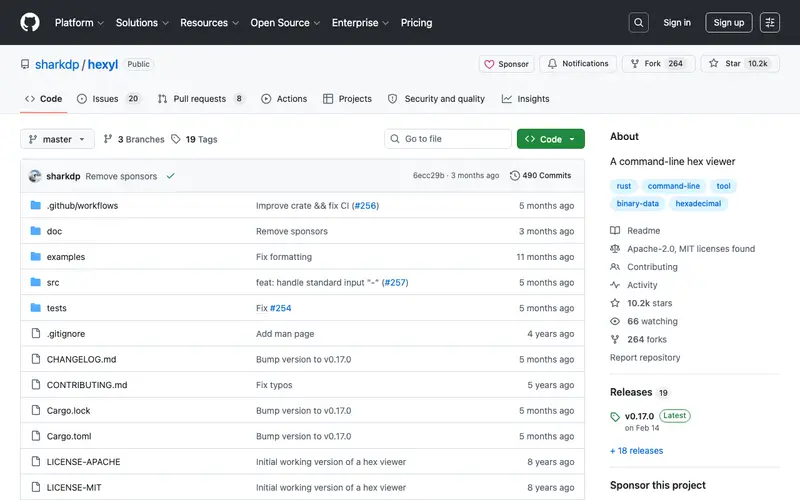Click sharkdp's avatar in commit row
This screenshot has height=500, width=800.
[35, 176]
